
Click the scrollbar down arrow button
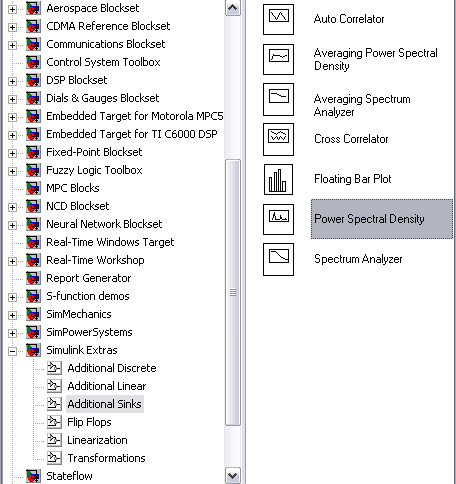coord(233,476)
